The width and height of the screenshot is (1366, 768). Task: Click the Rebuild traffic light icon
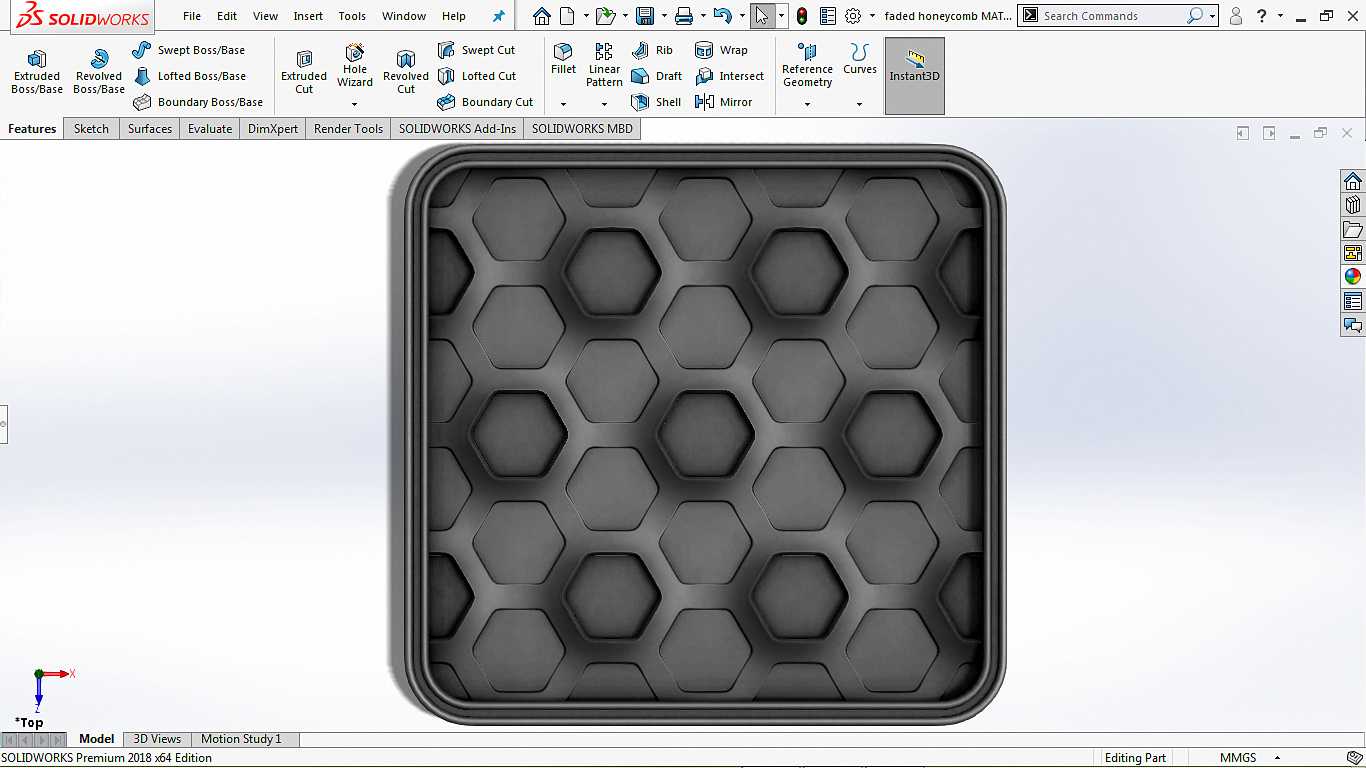point(802,16)
